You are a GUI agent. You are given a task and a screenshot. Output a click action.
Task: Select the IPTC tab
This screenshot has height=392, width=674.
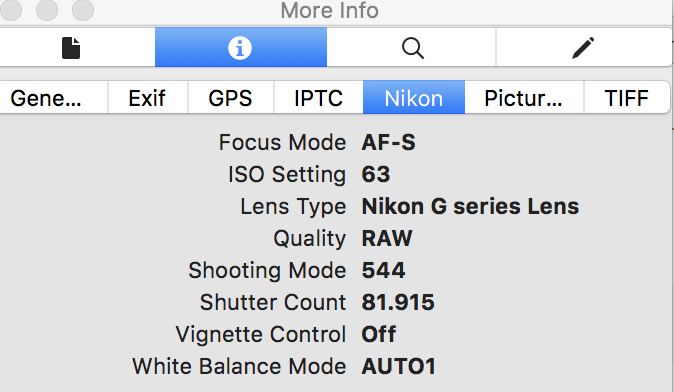point(319,98)
